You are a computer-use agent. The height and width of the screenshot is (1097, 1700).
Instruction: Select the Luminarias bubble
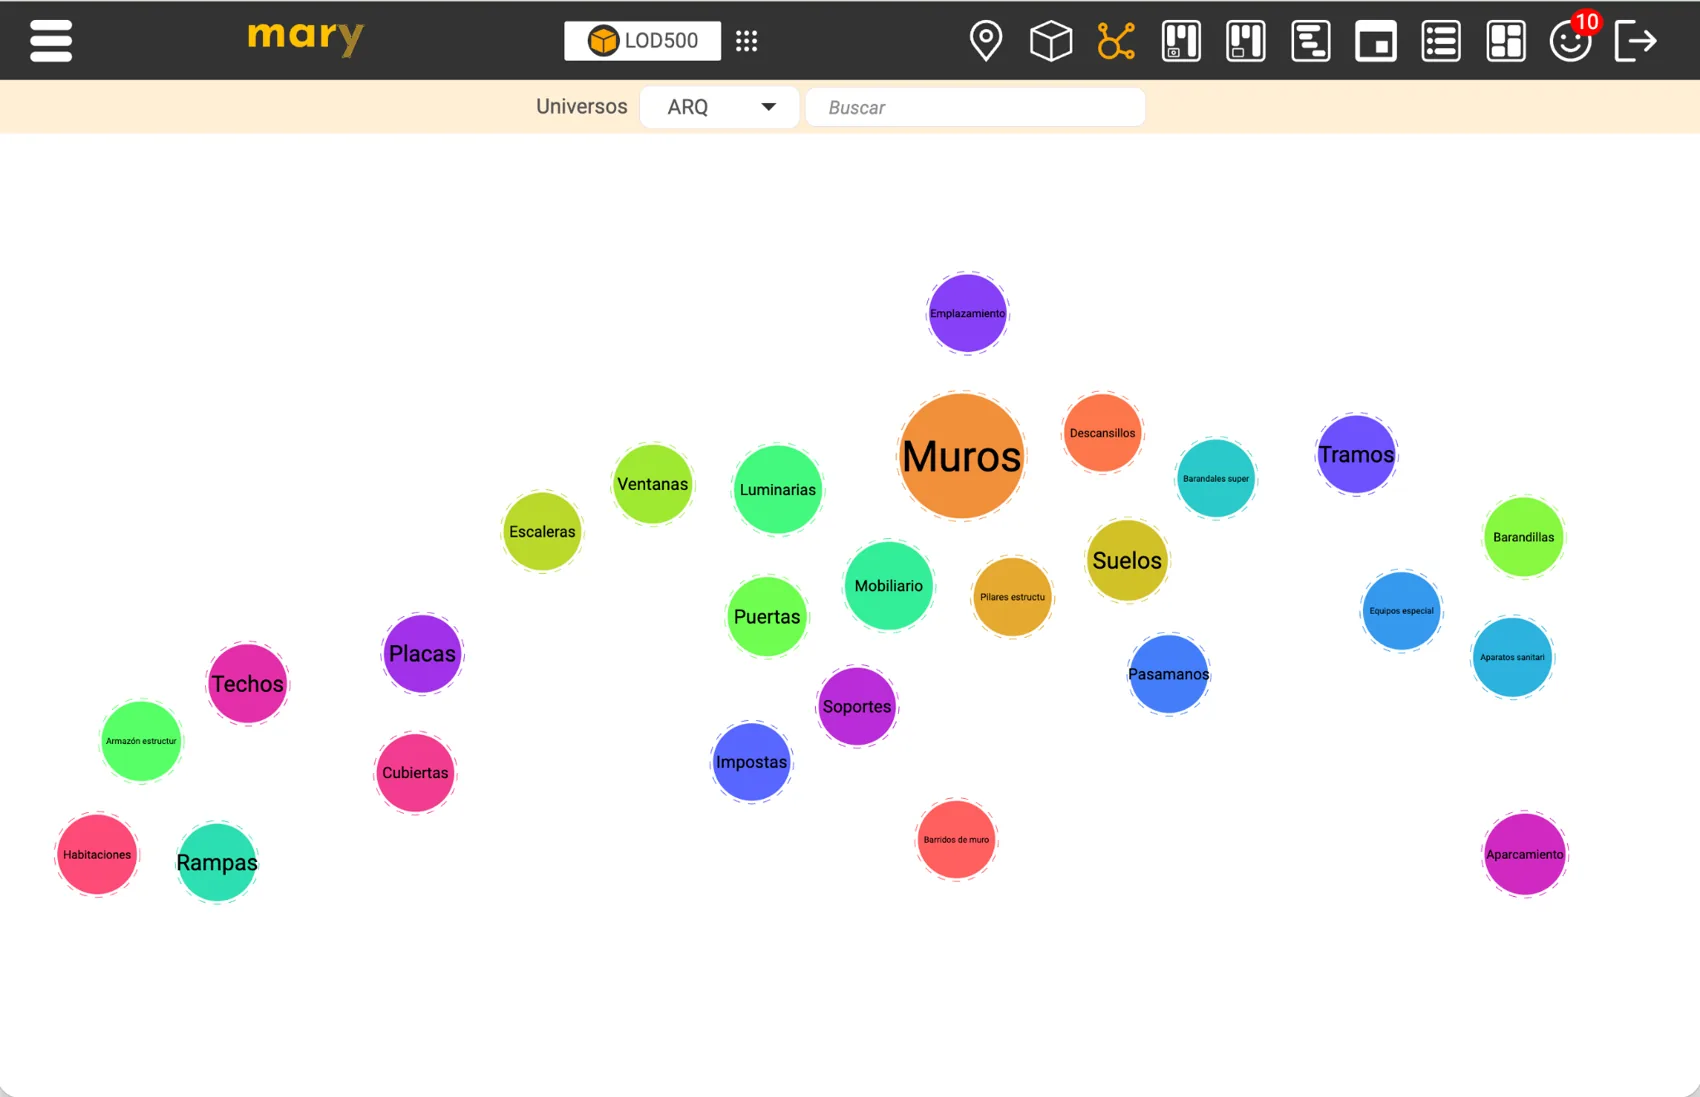[778, 490]
